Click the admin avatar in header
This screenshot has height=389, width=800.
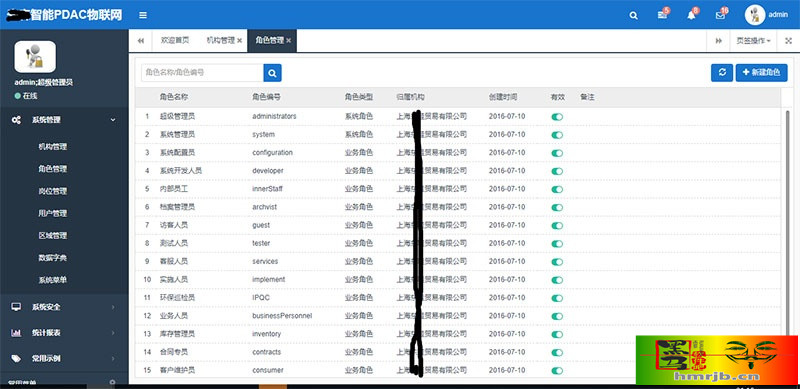(755, 15)
